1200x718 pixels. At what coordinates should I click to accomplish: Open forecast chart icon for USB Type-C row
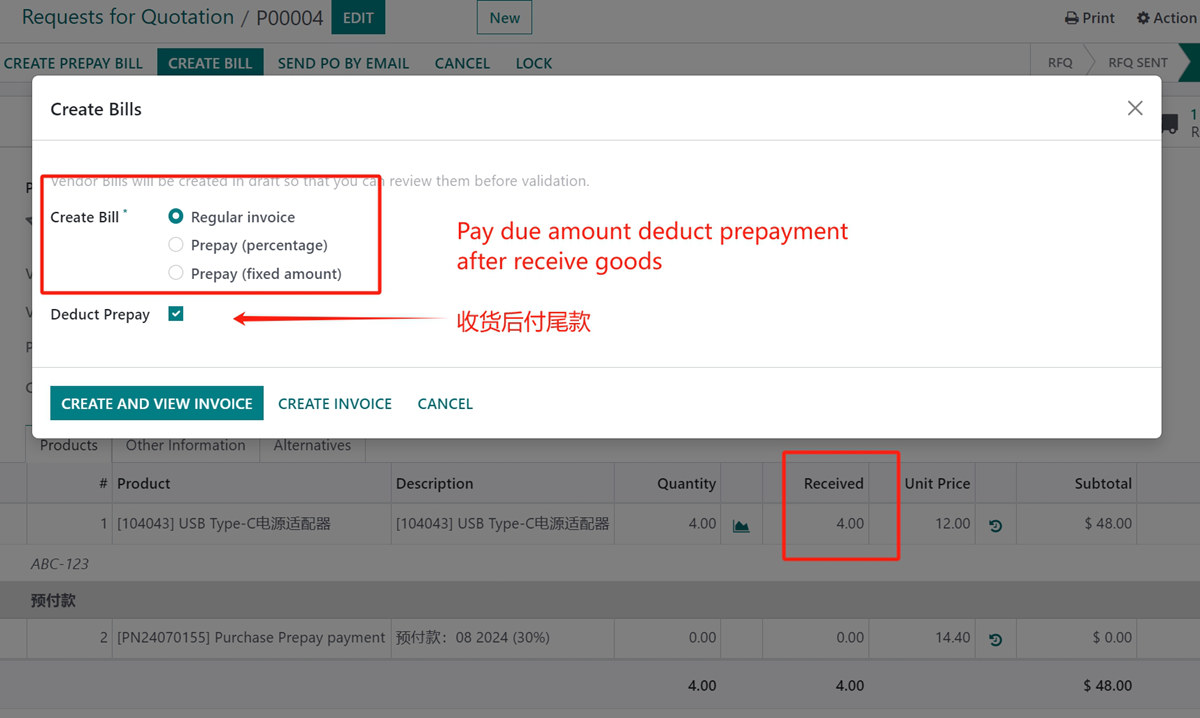pyautogui.click(x=741, y=525)
